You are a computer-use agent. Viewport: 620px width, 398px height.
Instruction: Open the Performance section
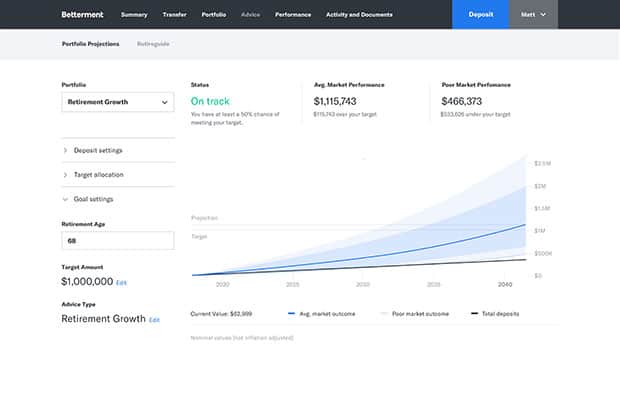[x=293, y=15]
